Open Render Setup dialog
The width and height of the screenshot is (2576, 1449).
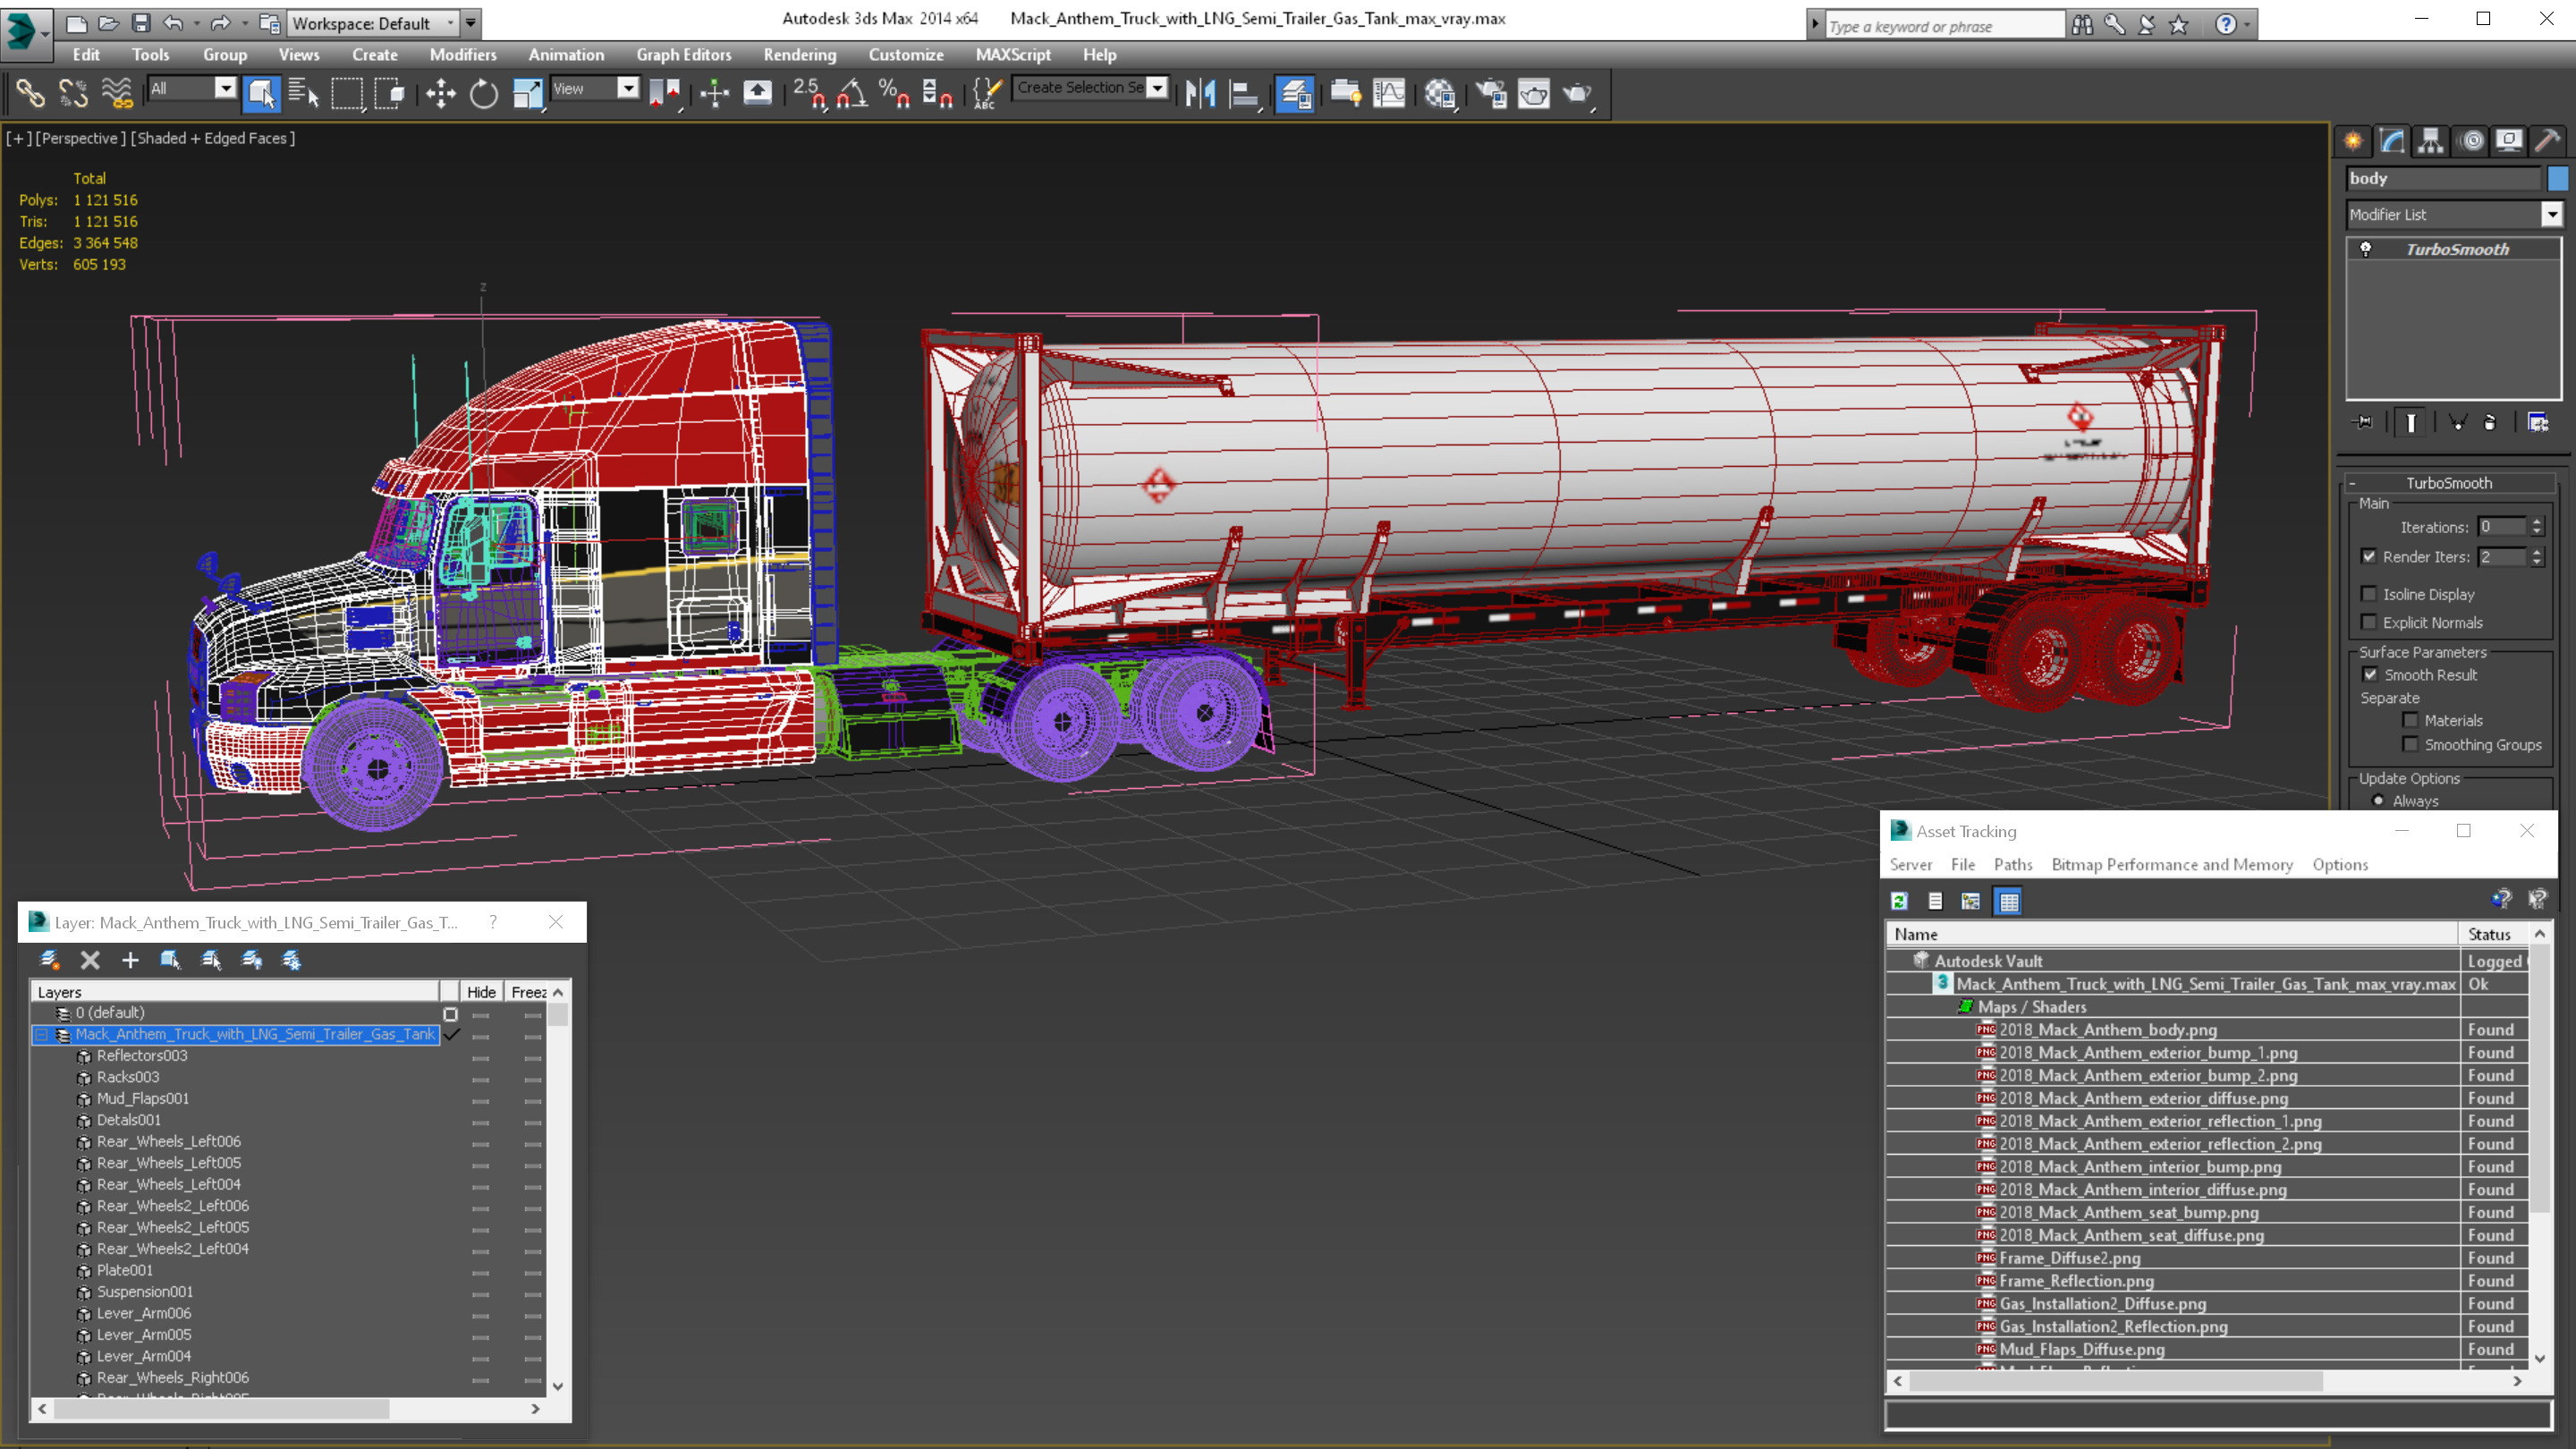click(1491, 94)
